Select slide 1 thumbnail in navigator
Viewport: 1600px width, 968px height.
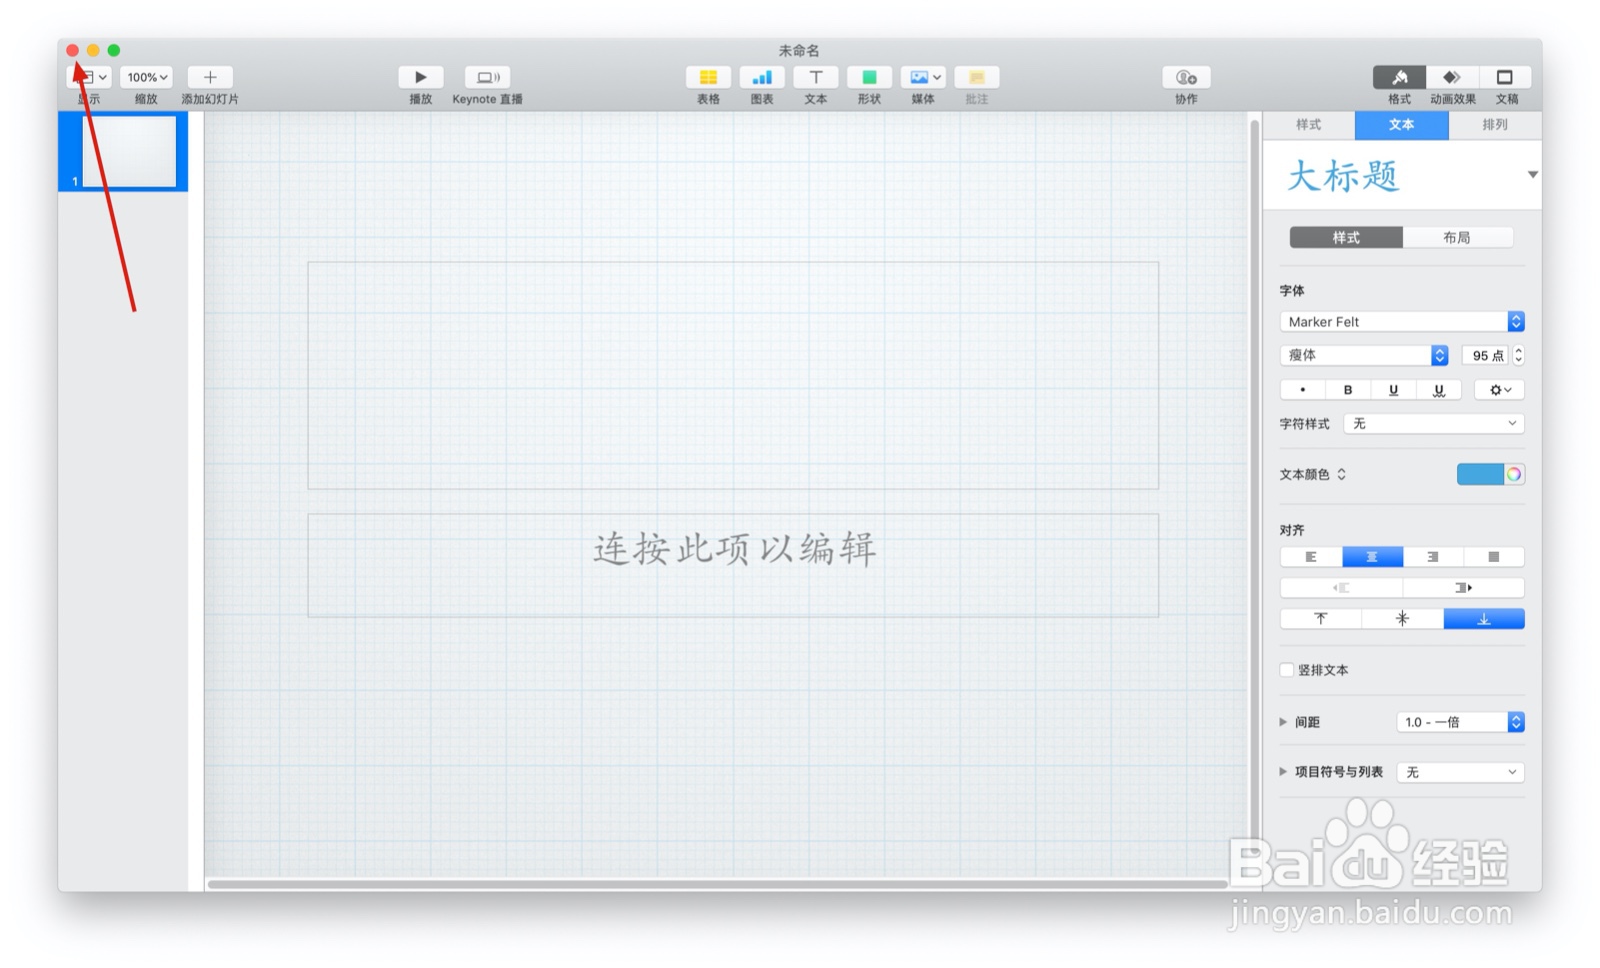128,151
